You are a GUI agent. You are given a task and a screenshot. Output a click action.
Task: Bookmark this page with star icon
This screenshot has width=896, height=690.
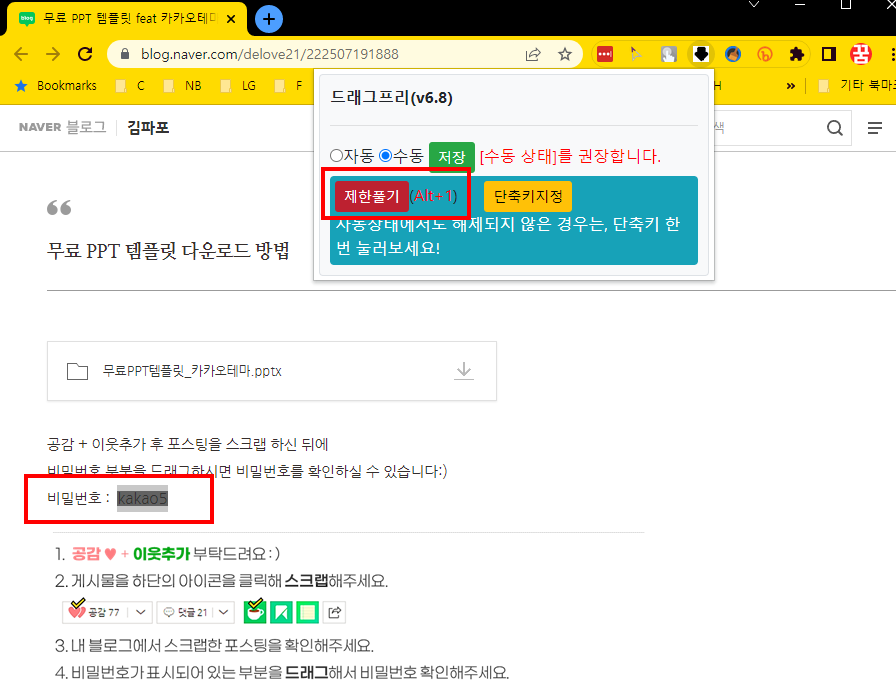(565, 54)
